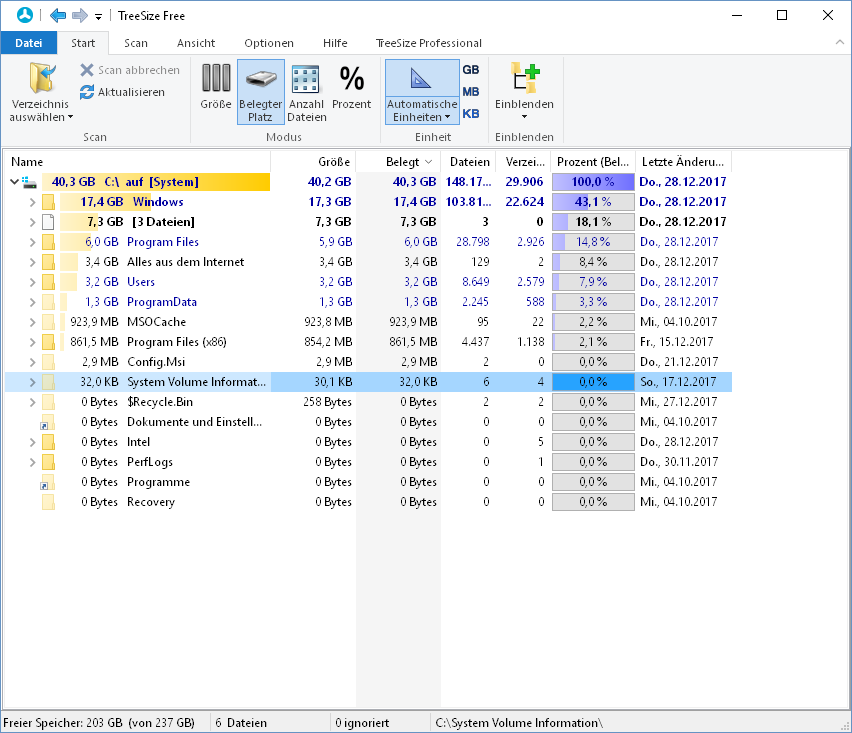852x733 pixels.
Task: Click the 100,0 % bar of C:\
Action: (593, 182)
